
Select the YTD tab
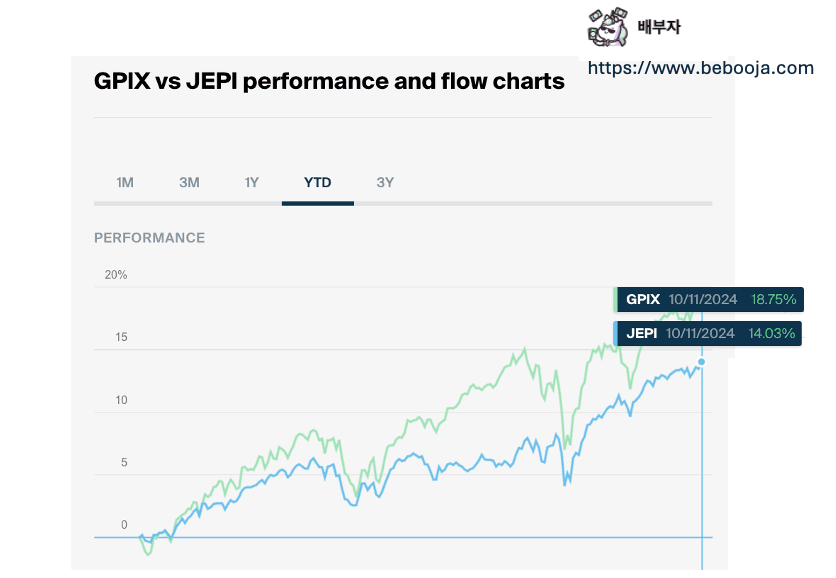click(x=318, y=182)
